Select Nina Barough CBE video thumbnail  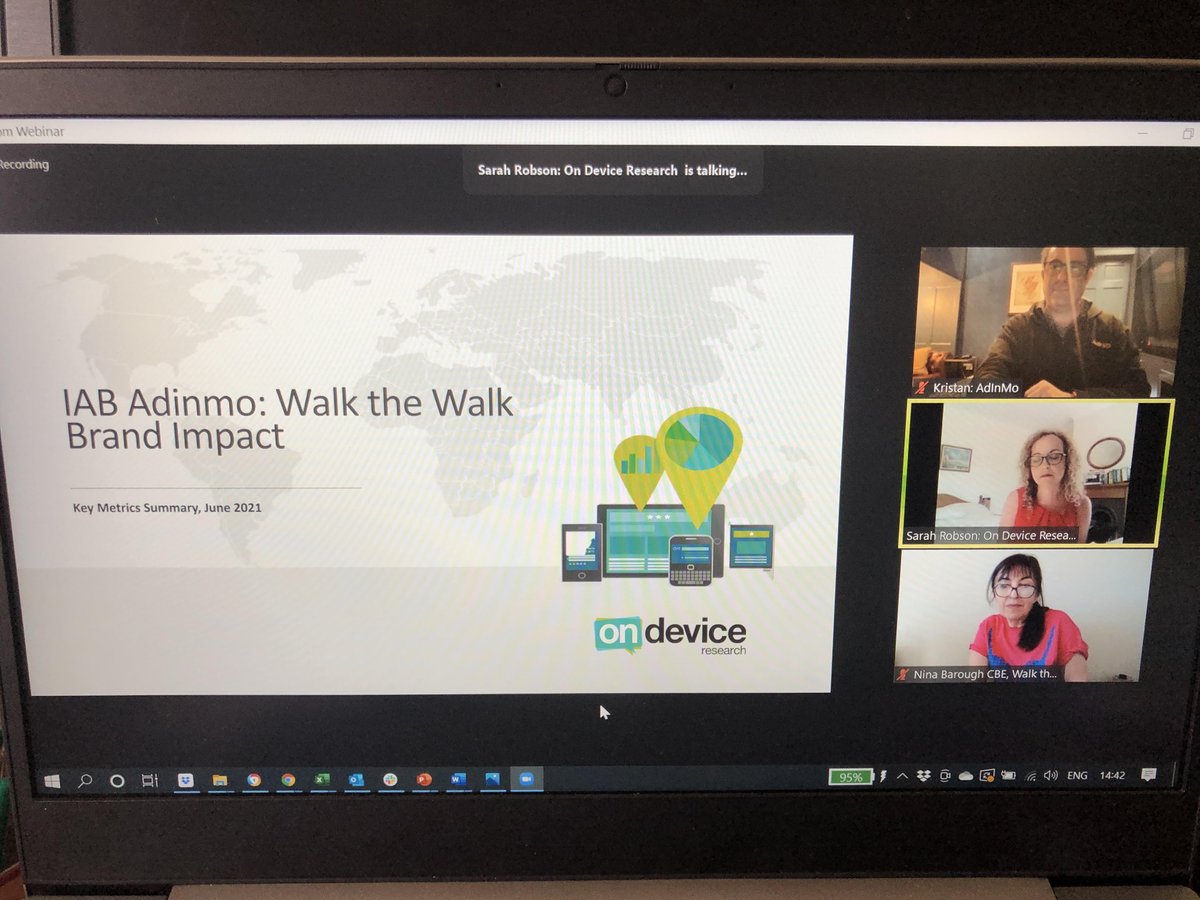[x=1023, y=616]
